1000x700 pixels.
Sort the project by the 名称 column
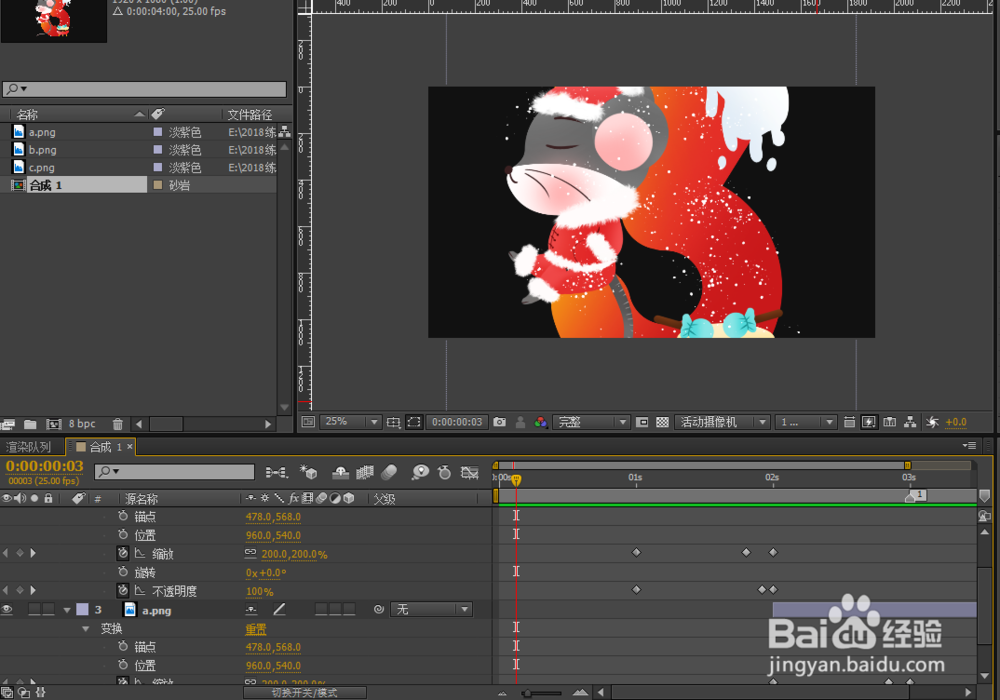point(27,114)
